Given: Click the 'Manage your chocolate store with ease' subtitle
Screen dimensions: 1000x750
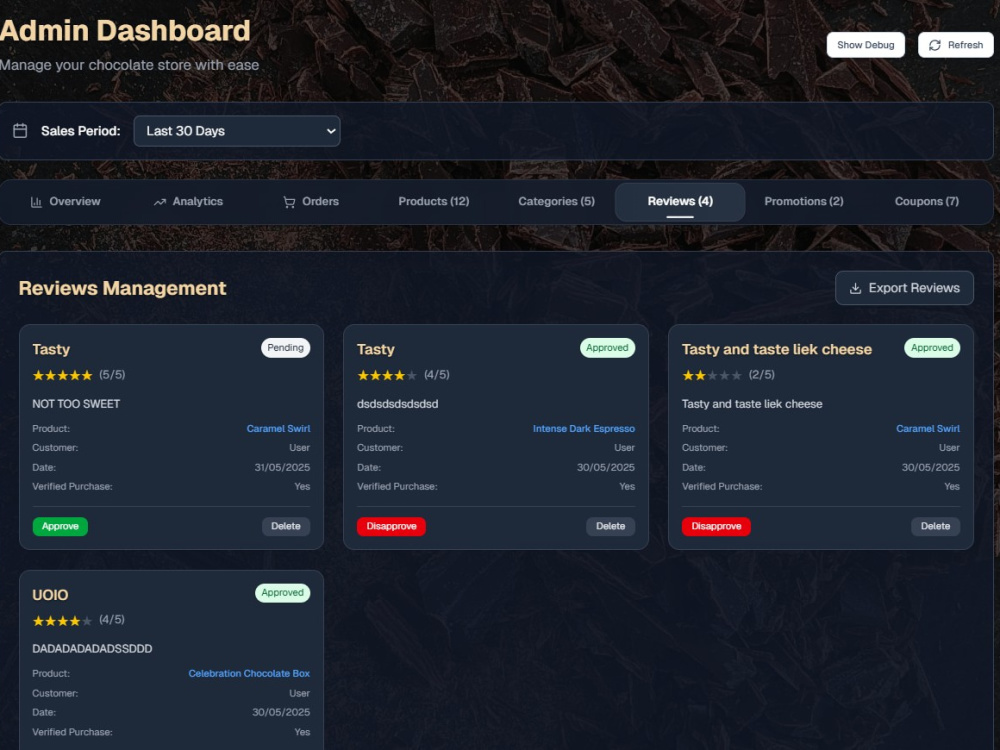Looking at the screenshot, I should click(x=129, y=65).
